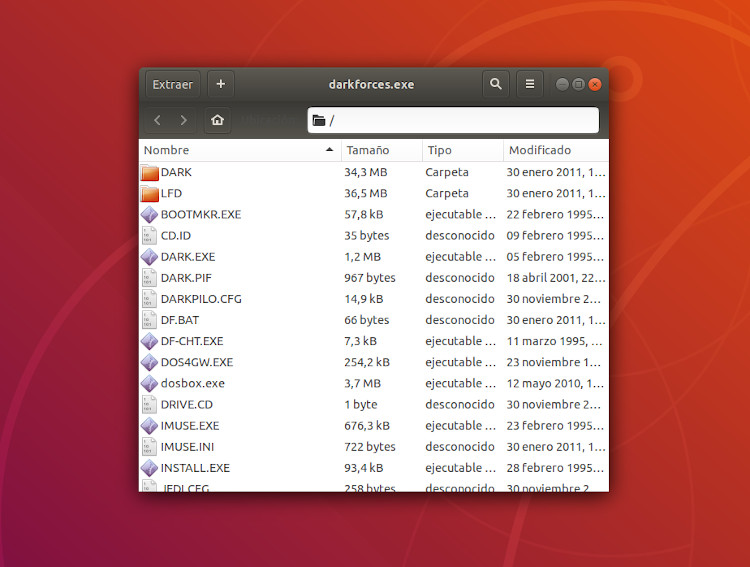Select the DARK.EXE executable icon
750x567 pixels.
tap(150, 257)
